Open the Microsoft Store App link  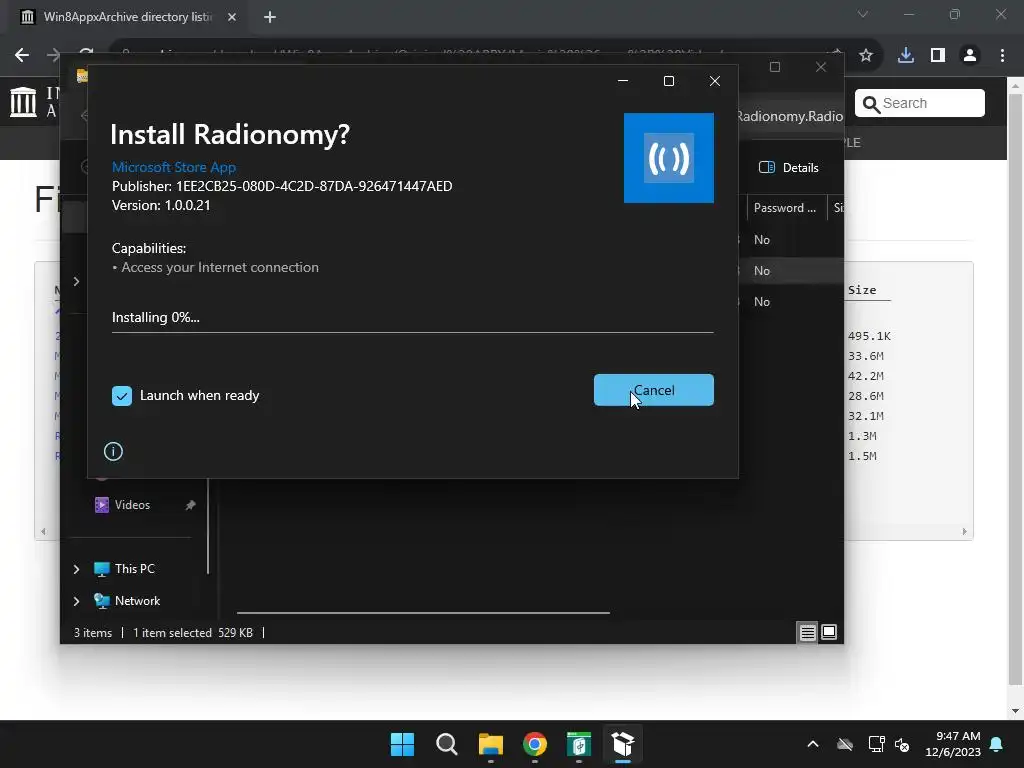click(174, 167)
